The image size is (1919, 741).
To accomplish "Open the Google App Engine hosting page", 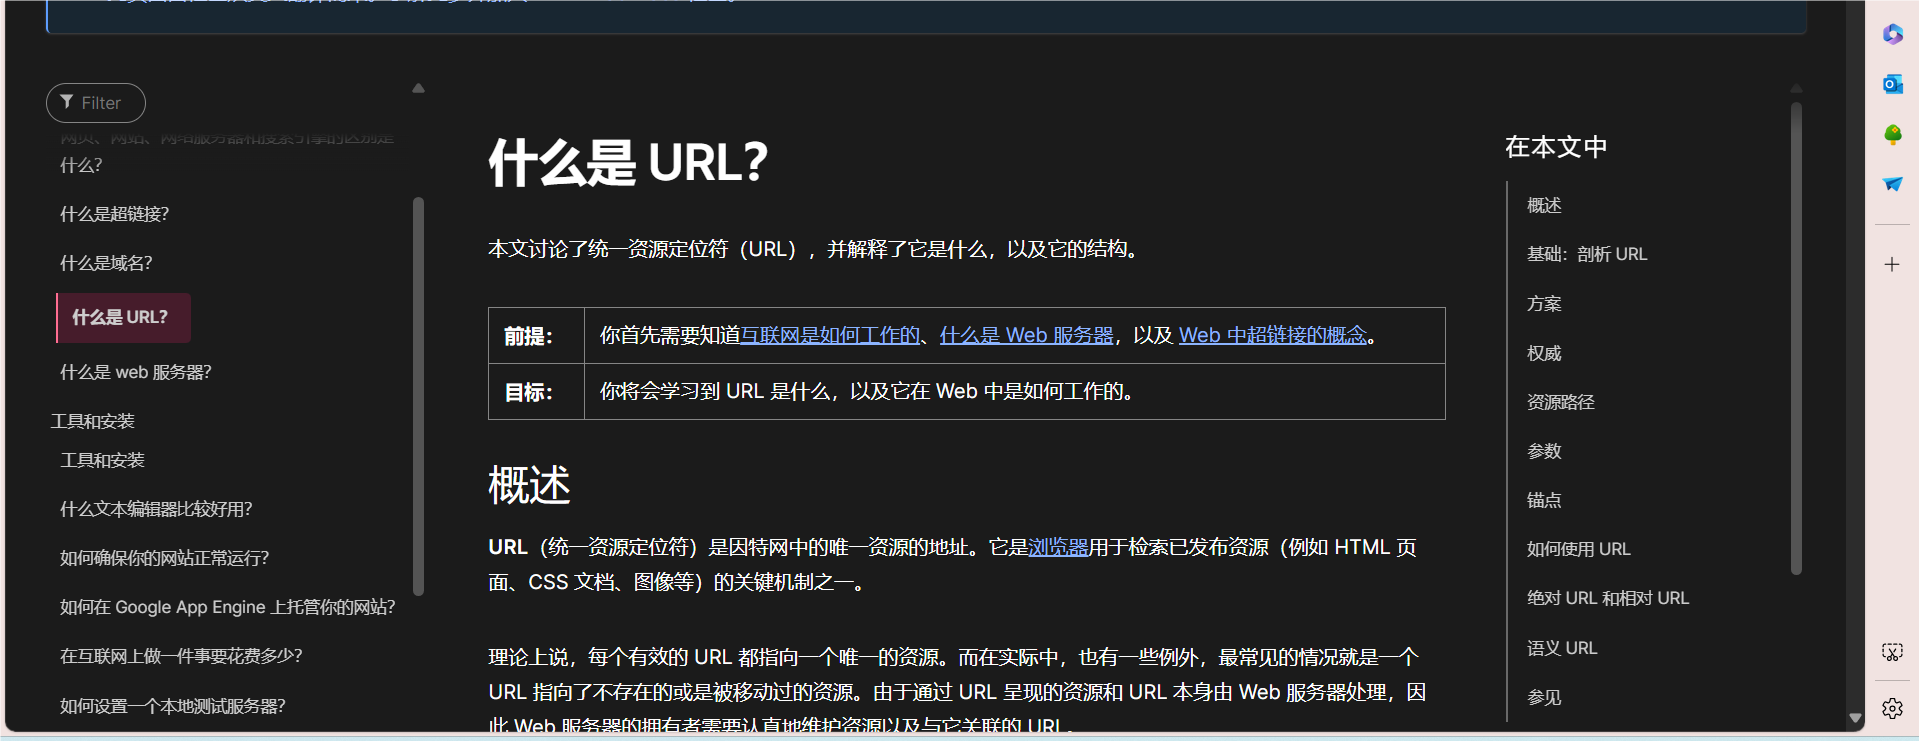I will coord(228,607).
